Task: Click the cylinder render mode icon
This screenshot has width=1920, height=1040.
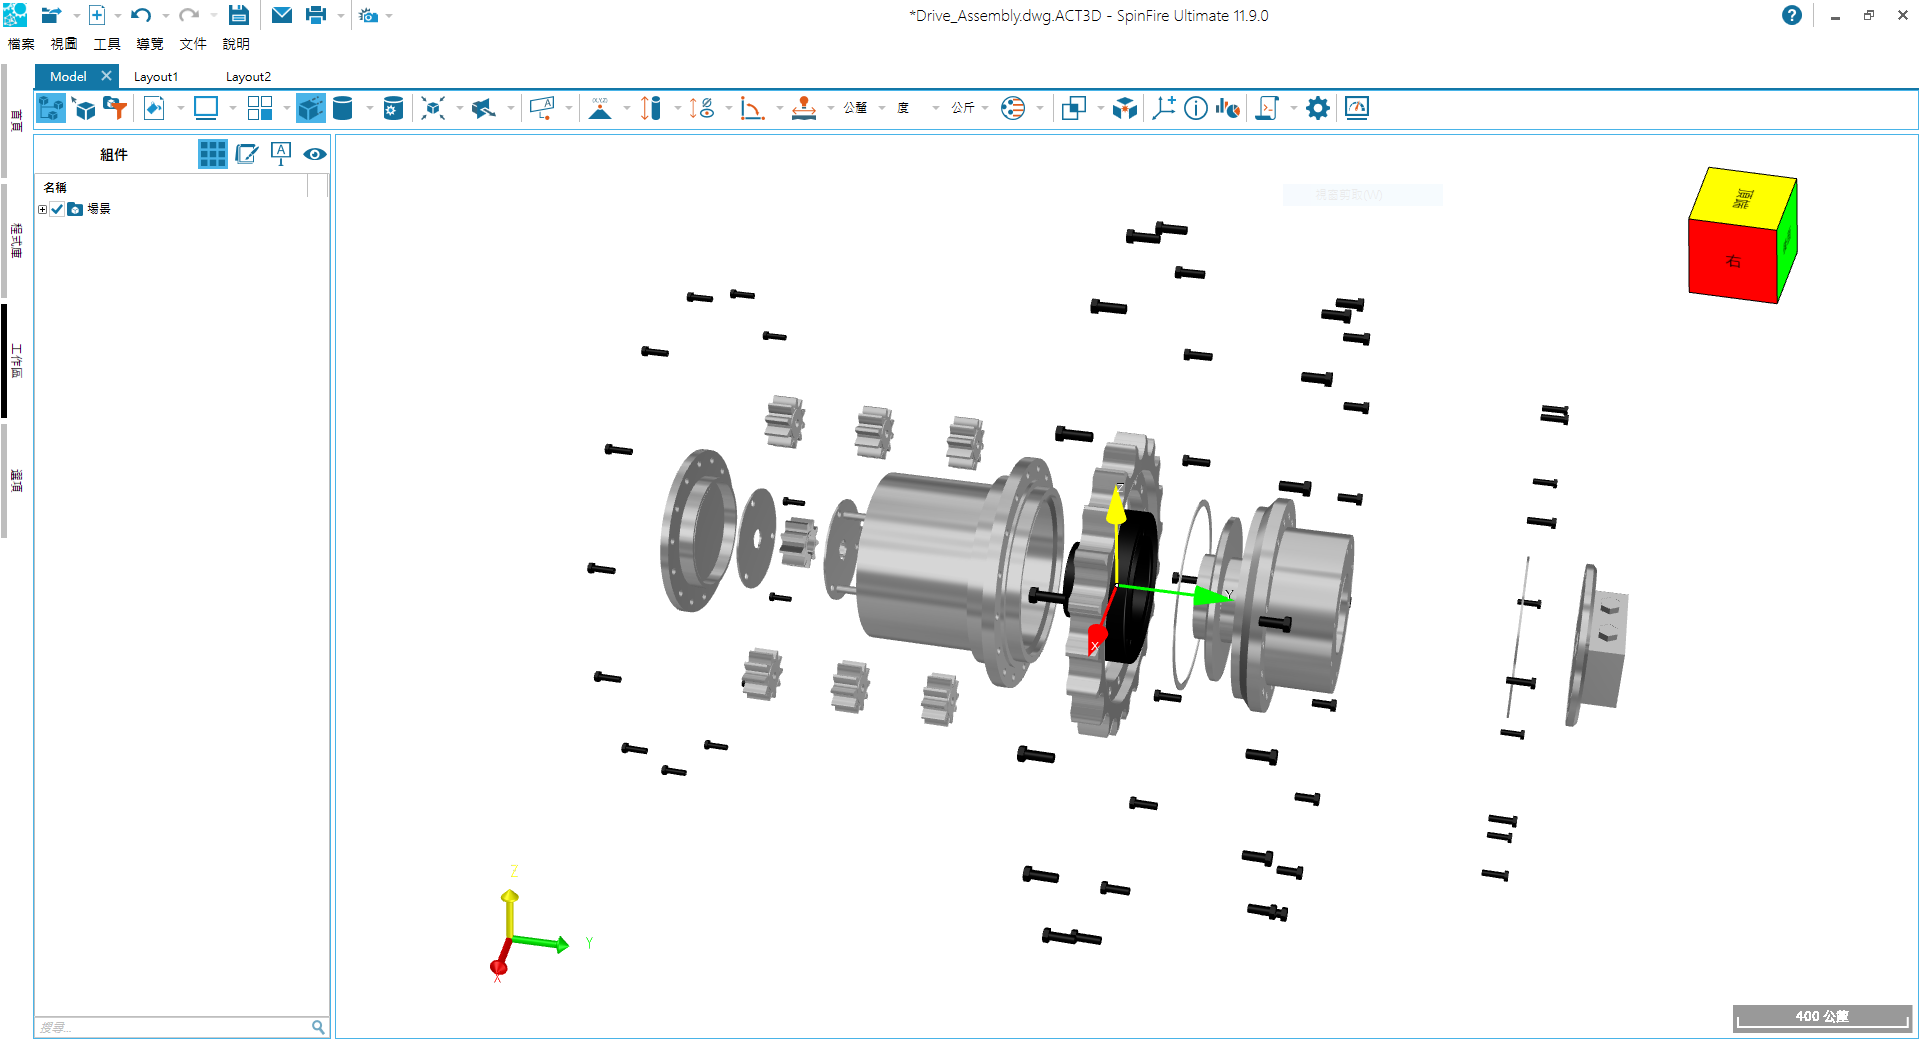Action: 343,108
